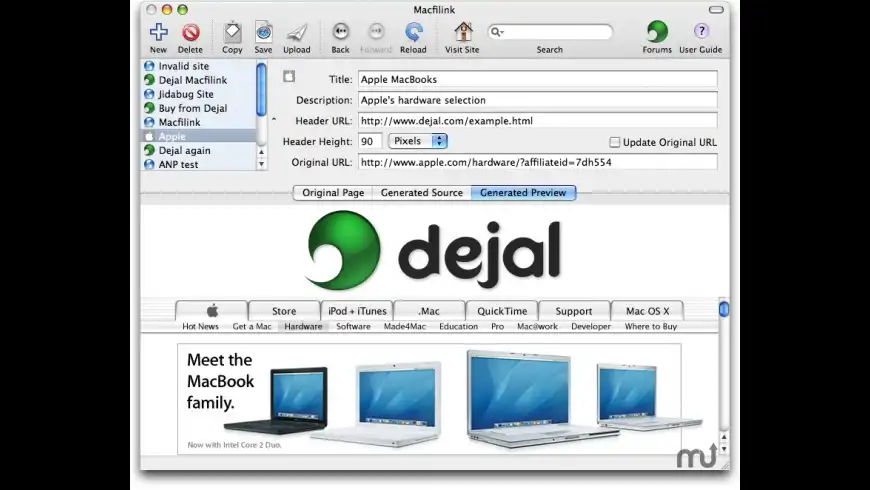This screenshot has width=870, height=490.
Task: Open the Pixels unit dropdown
Action: pos(418,141)
